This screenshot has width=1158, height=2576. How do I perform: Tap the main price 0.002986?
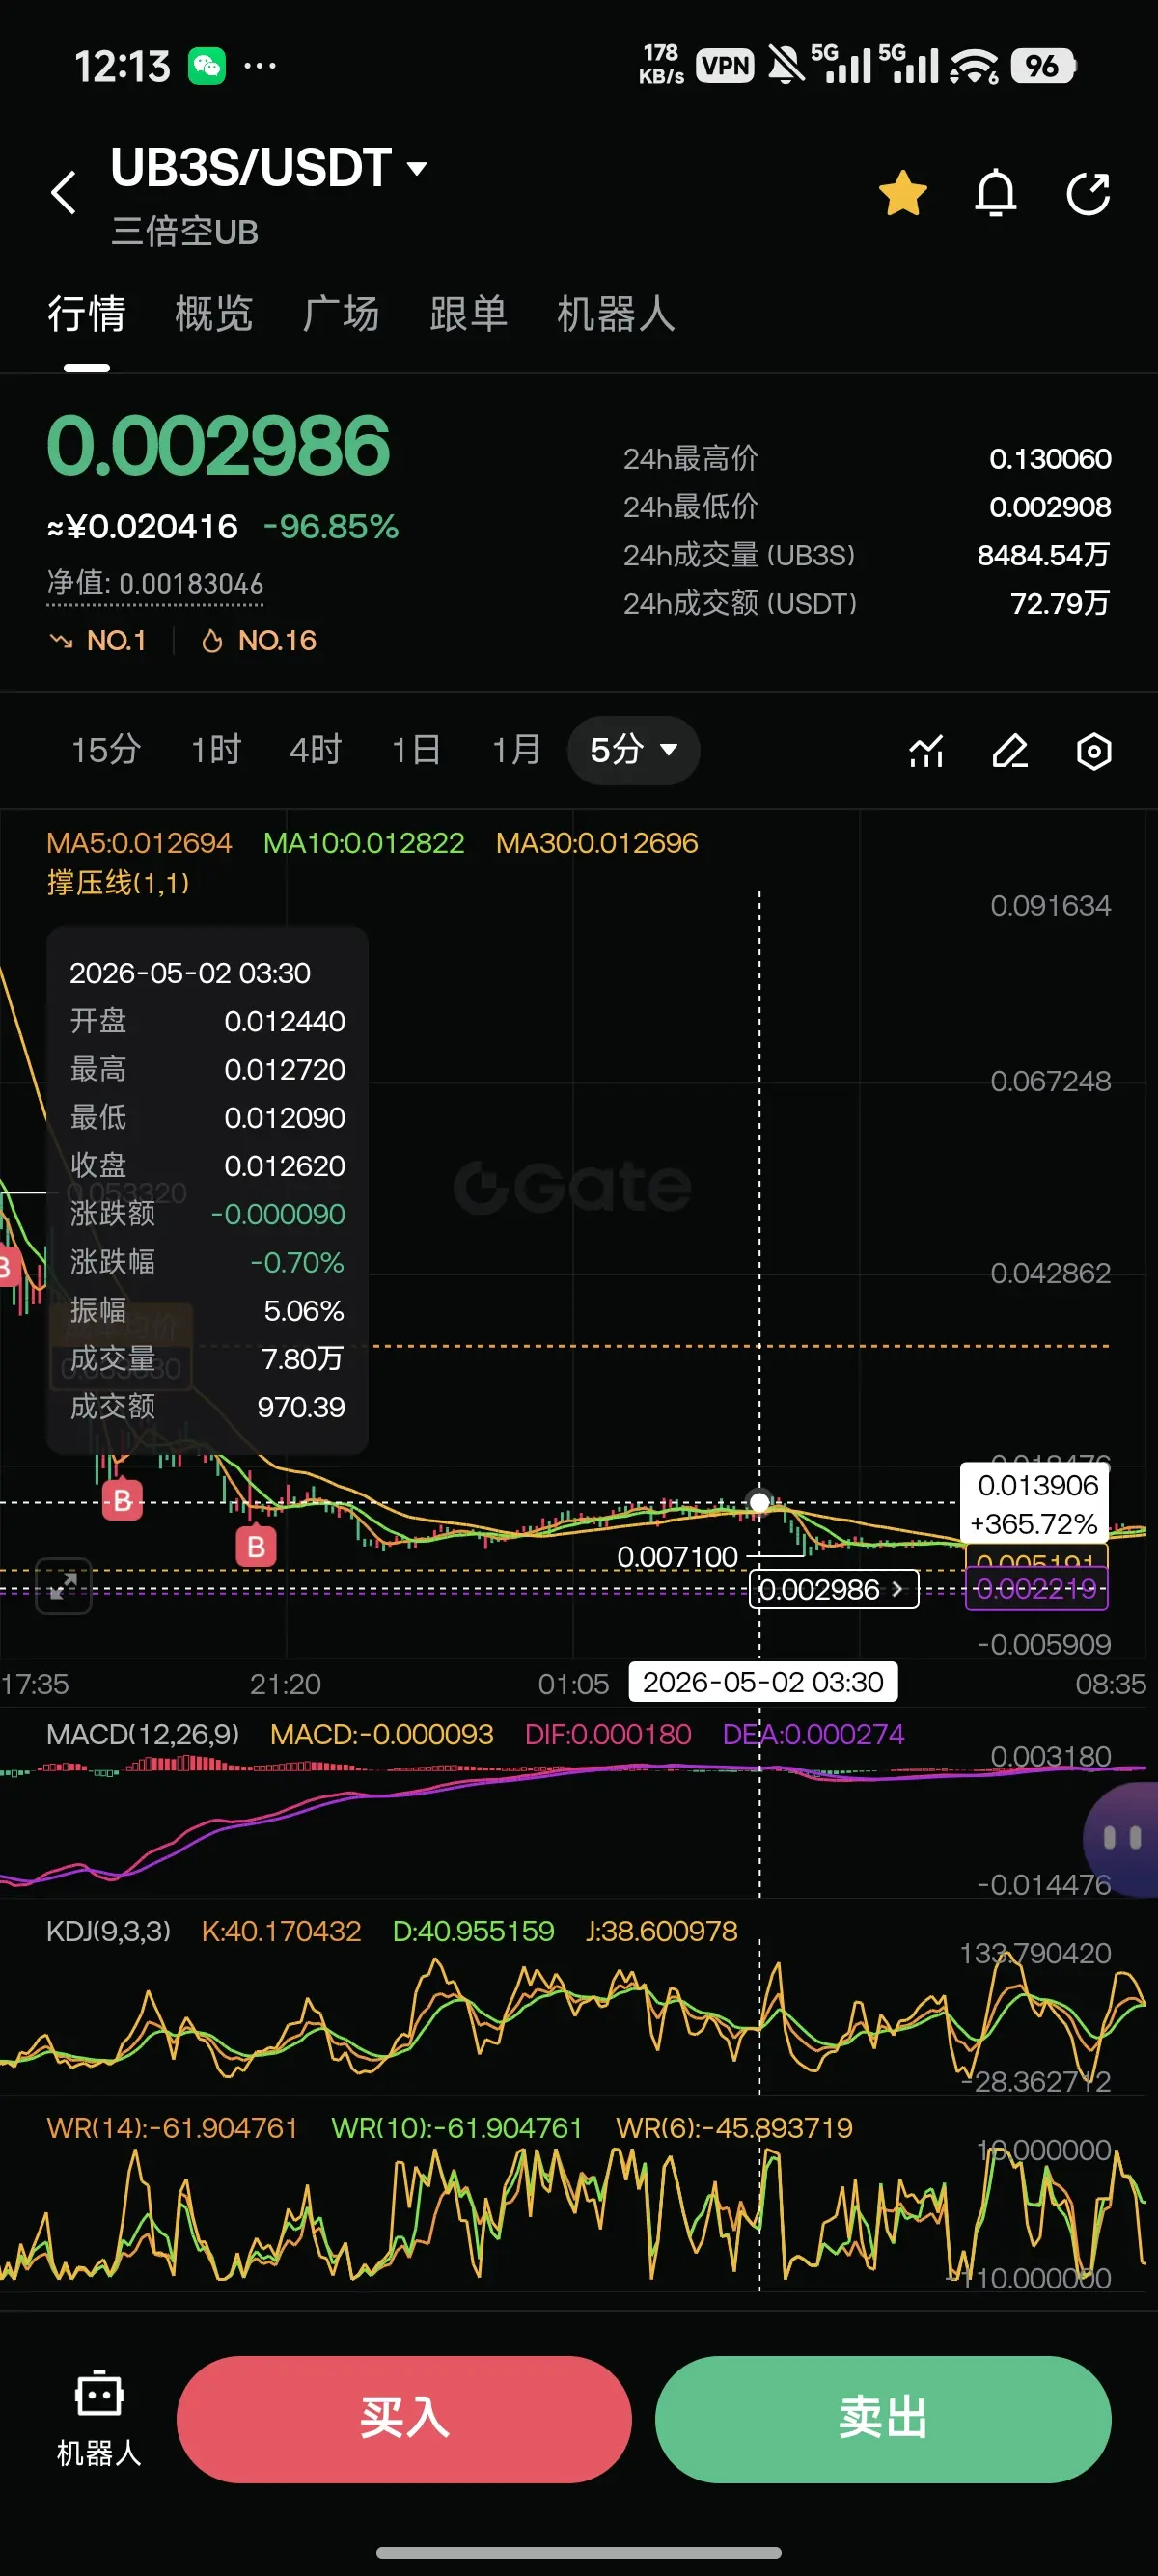[218, 446]
